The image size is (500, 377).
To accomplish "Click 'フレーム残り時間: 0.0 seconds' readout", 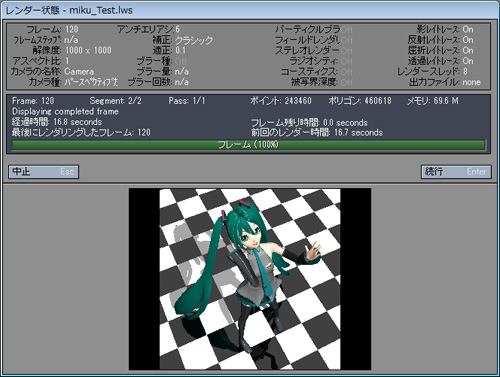I will tap(309, 123).
